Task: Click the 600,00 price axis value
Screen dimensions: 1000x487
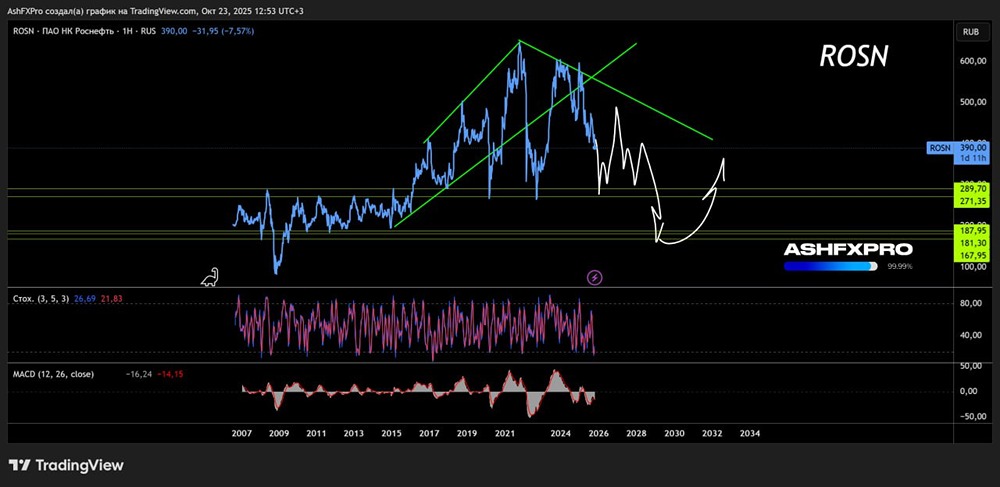Action: [x=973, y=61]
